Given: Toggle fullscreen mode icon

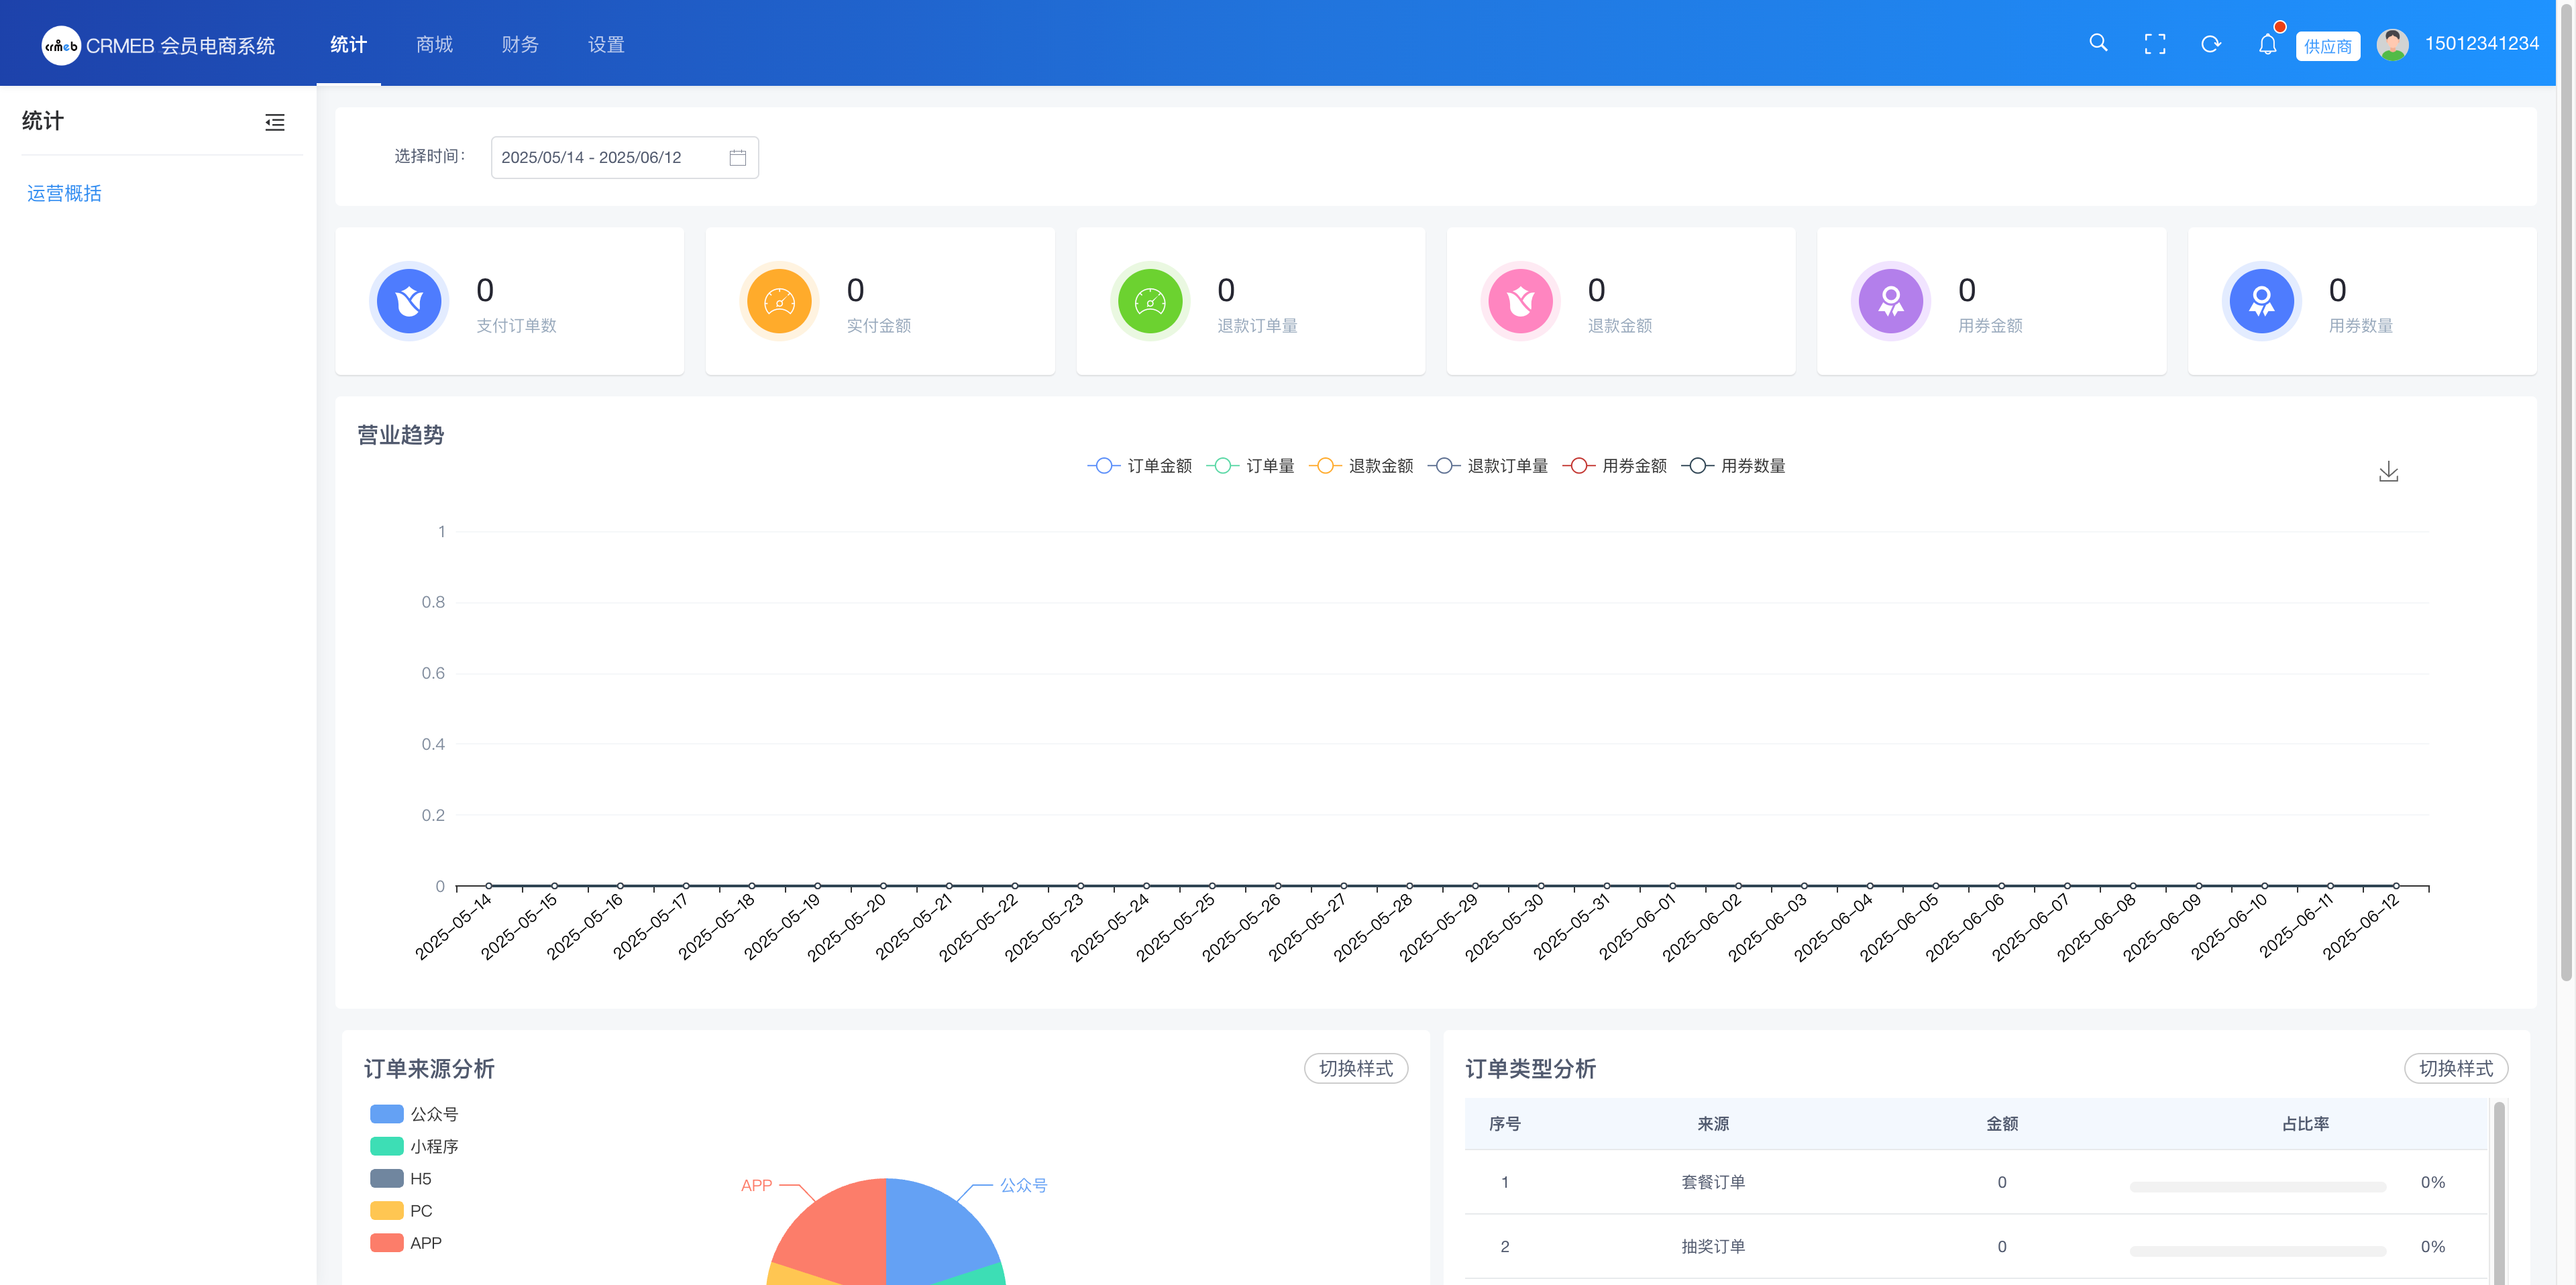Looking at the screenshot, I should [2155, 44].
